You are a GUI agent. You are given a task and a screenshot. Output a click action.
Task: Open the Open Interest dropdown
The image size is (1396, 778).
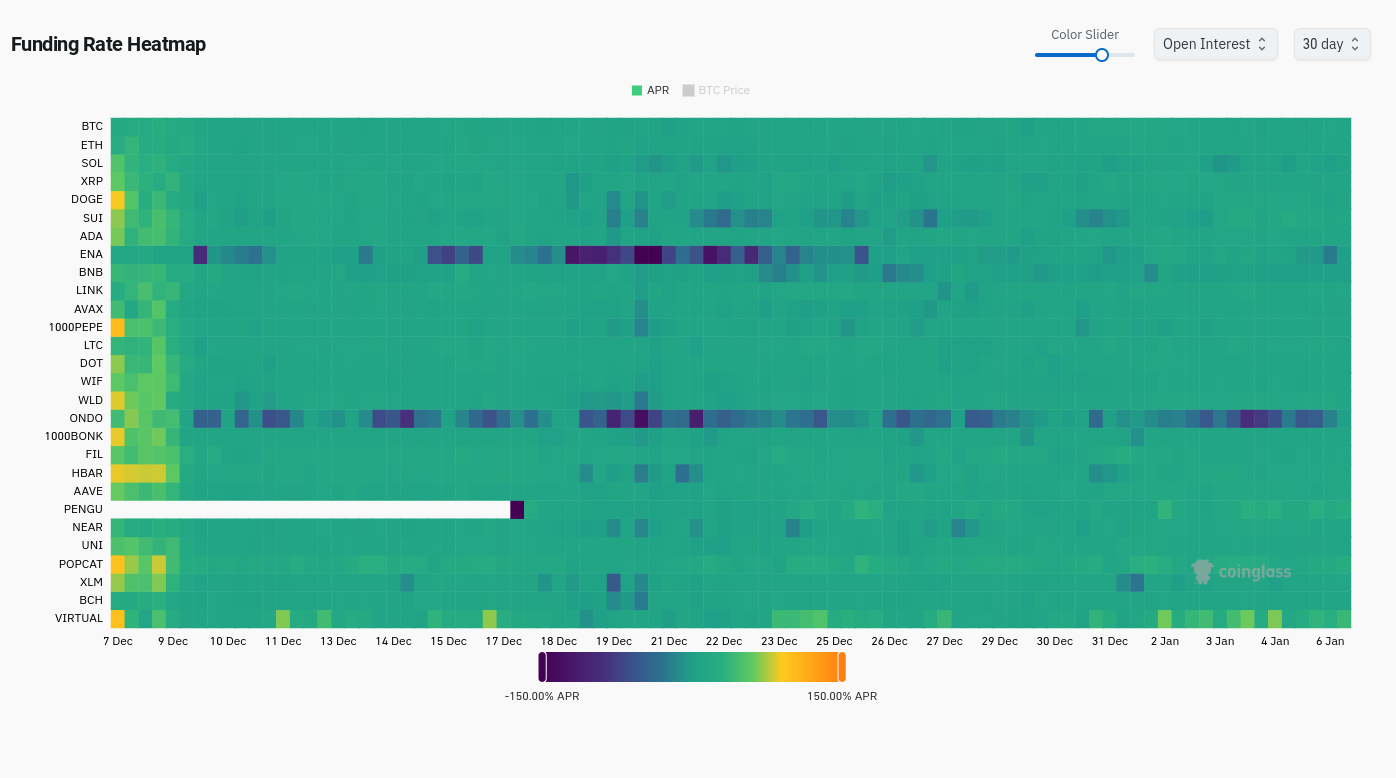[1216, 44]
